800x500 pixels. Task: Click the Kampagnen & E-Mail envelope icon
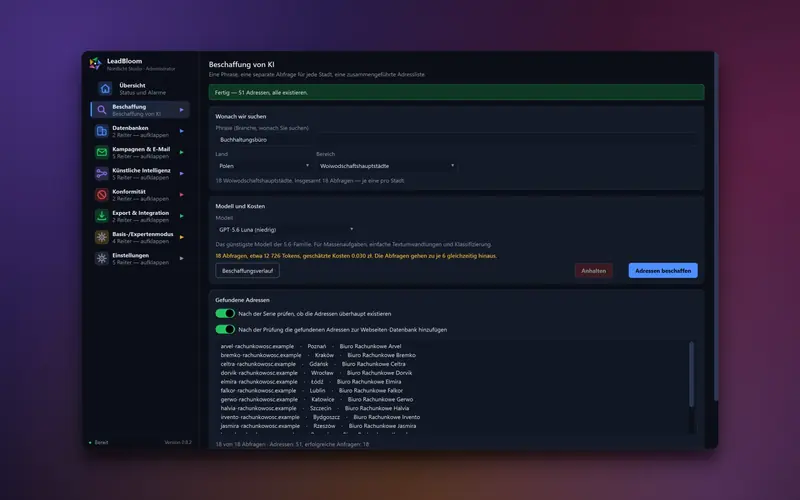(102, 152)
